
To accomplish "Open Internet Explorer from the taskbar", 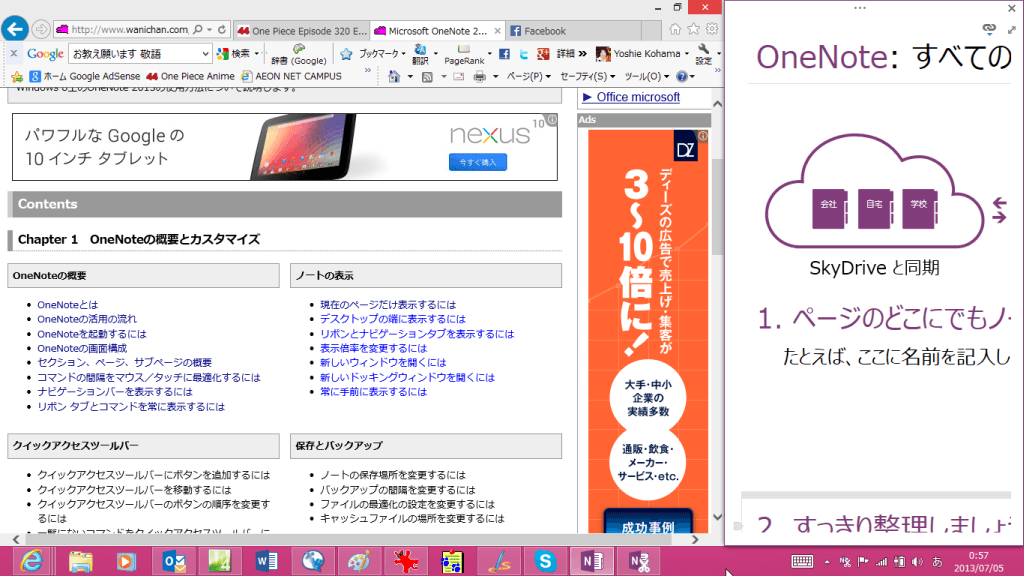I will 31,561.
